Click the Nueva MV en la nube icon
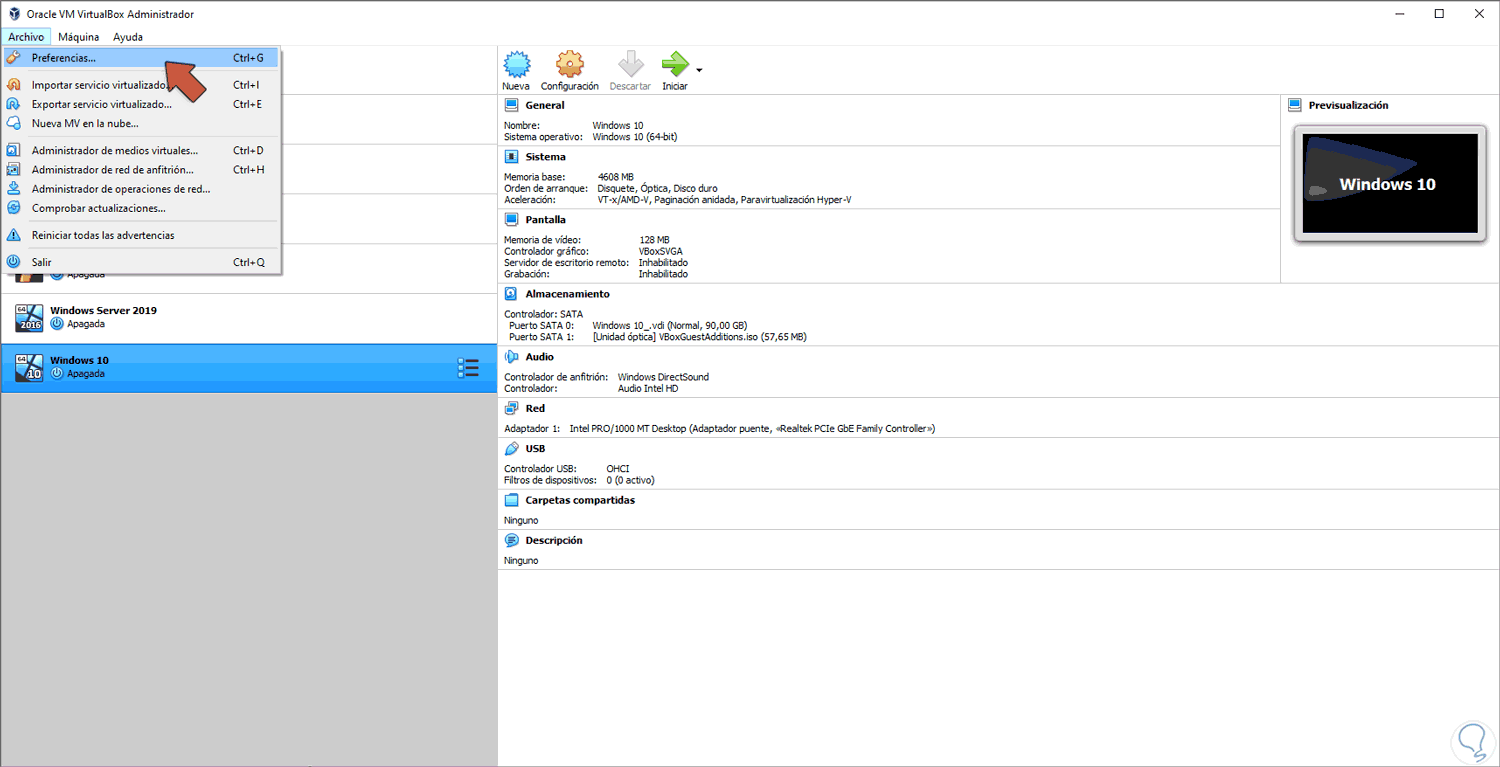 pos(14,123)
